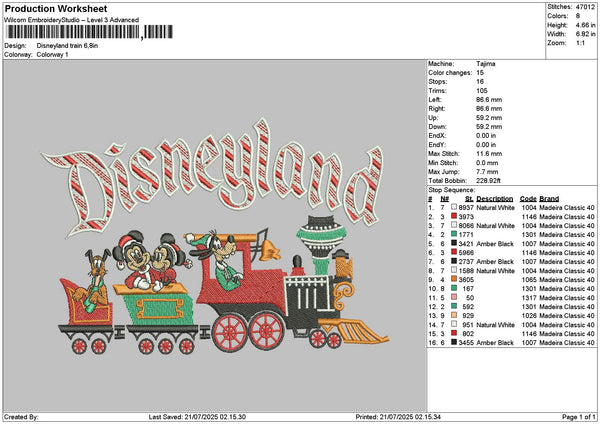This screenshot has height=424, width=600.
Task: Click the 'St.' column header
Action: (469, 199)
